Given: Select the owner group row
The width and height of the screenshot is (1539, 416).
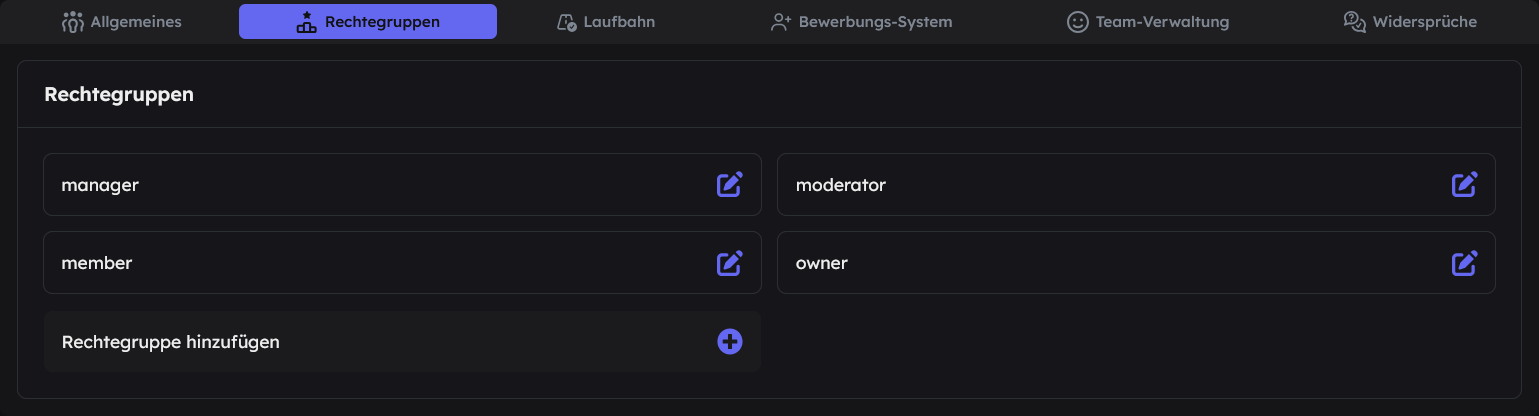Looking at the screenshot, I should [1136, 263].
